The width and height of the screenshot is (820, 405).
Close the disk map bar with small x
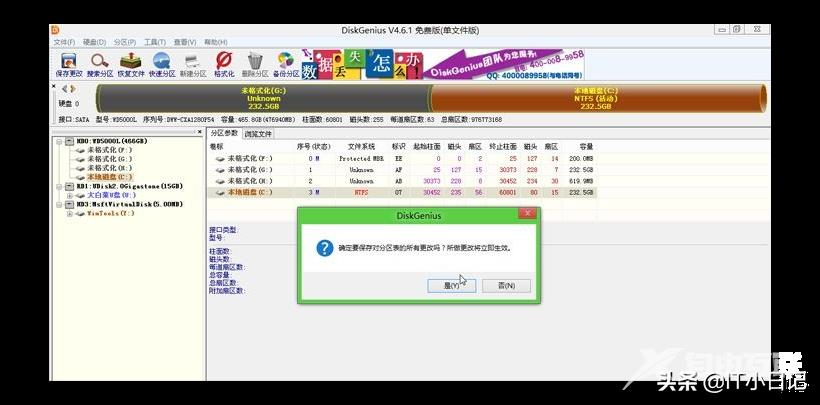53,86
